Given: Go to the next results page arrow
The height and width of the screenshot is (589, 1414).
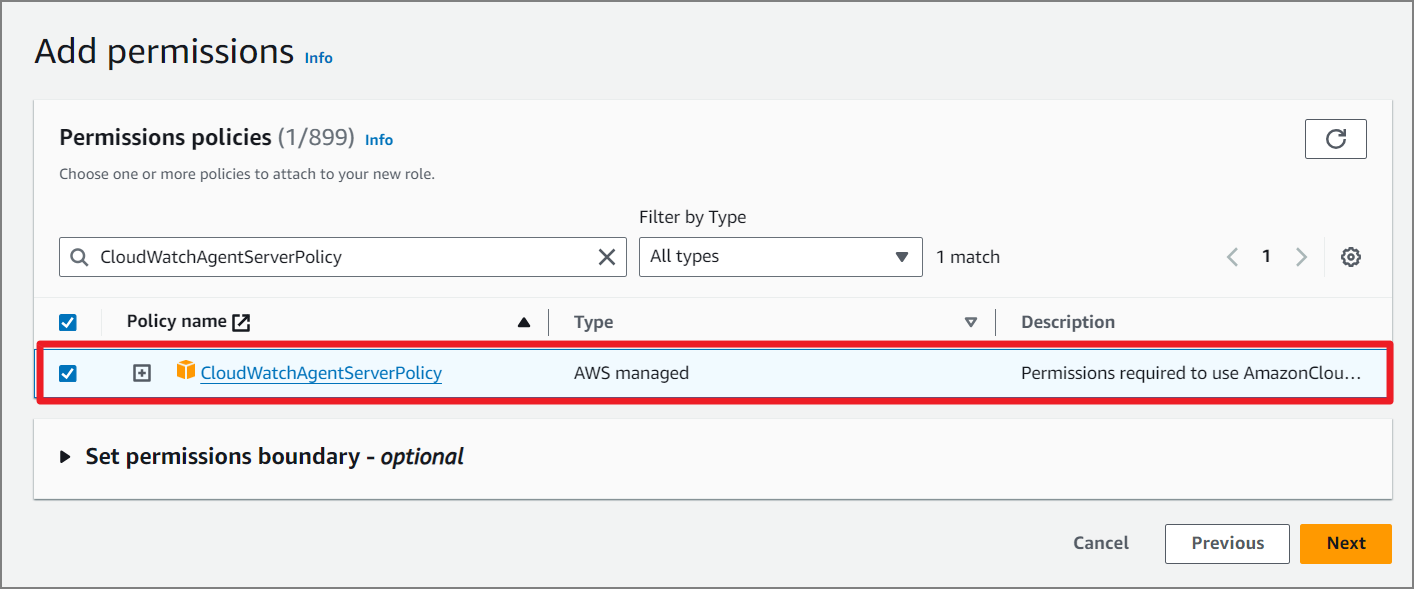Looking at the screenshot, I should 1301,257.
